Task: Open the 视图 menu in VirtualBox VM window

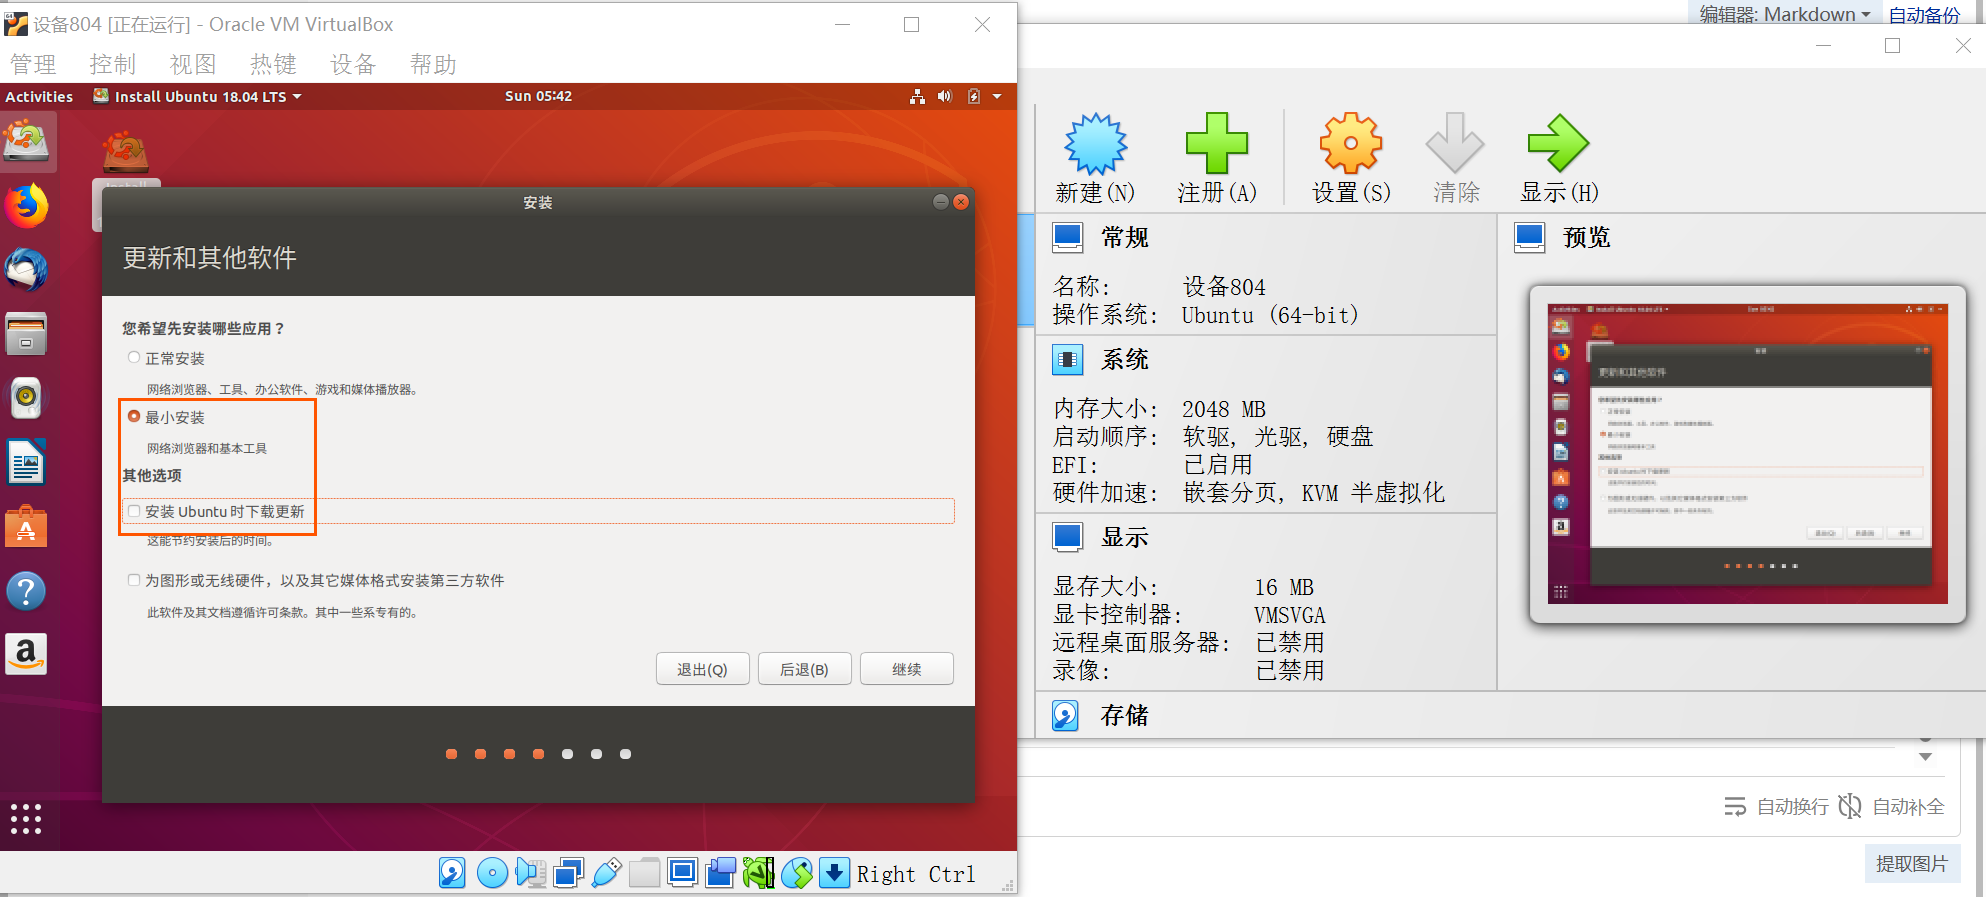Action: 193,64
